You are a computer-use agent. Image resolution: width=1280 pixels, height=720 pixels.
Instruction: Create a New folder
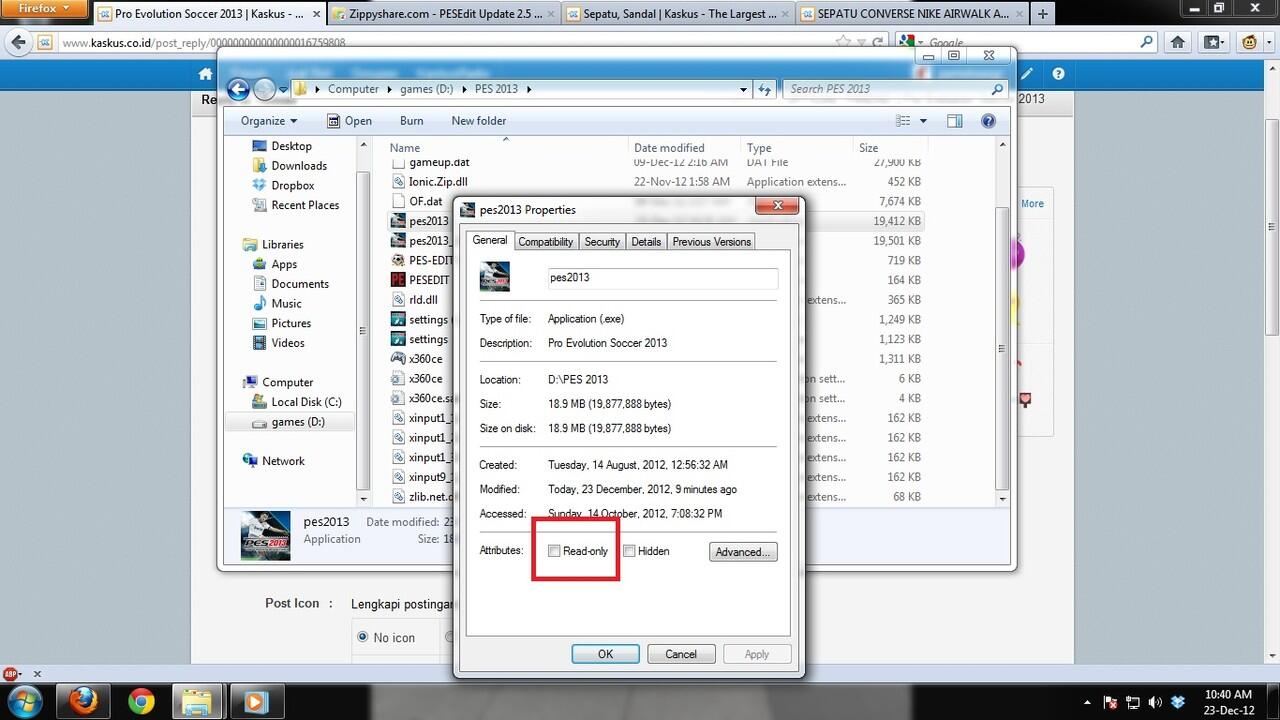tap(479, 121)
